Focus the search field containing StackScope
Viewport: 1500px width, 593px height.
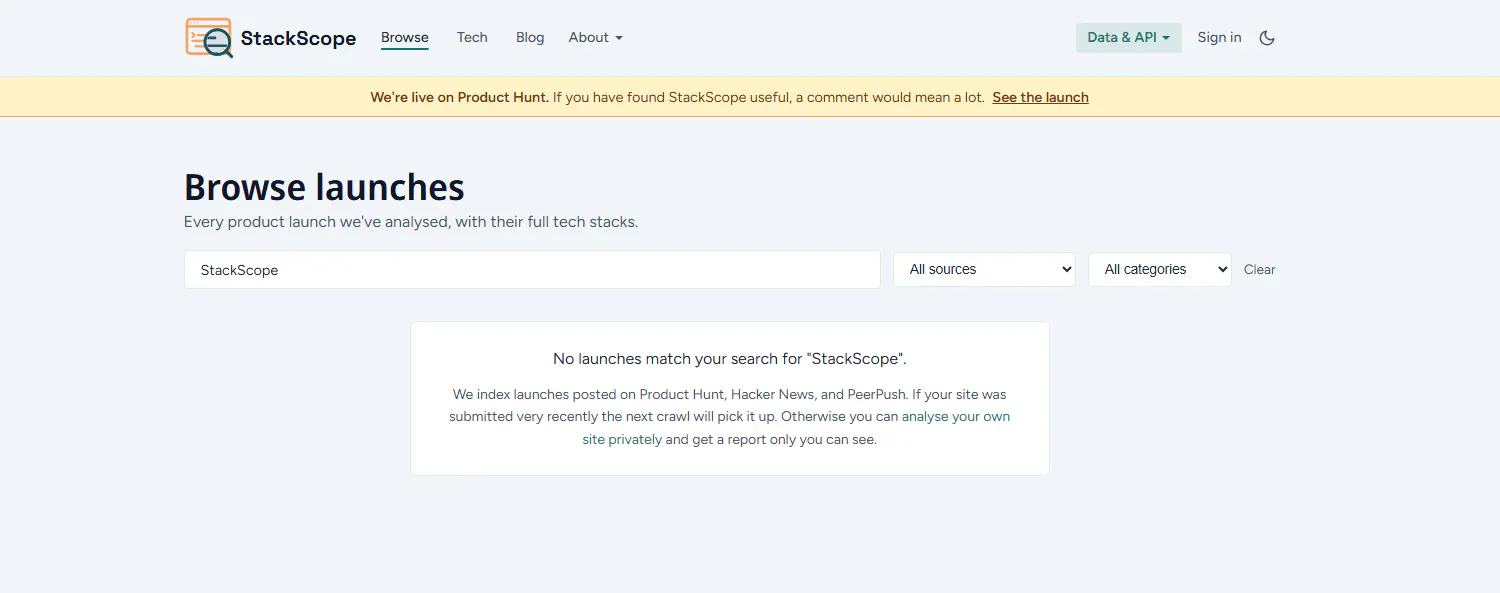(x=532, y=270)
